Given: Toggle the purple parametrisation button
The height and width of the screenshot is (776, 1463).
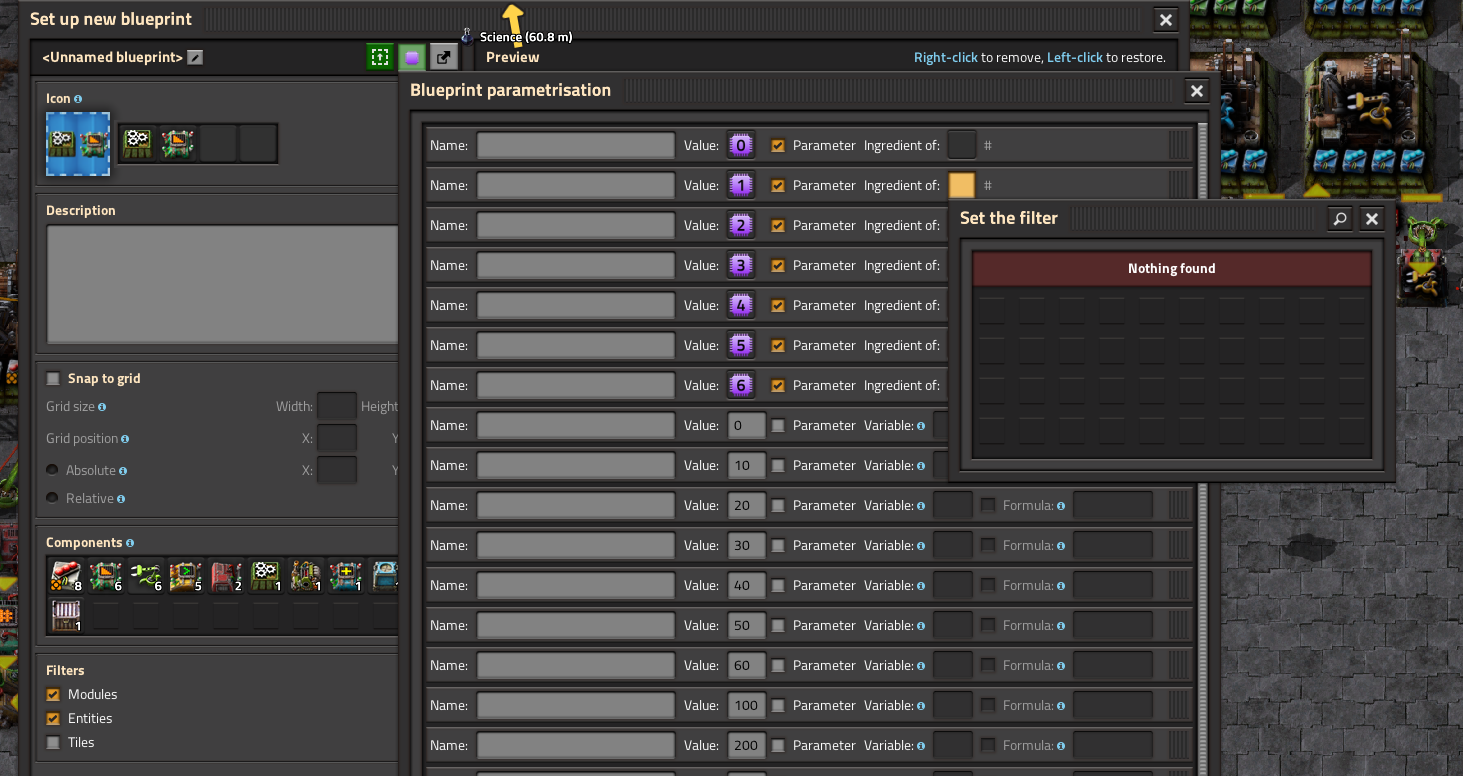Looking at the screenshot, I should [x=412, y=57].
